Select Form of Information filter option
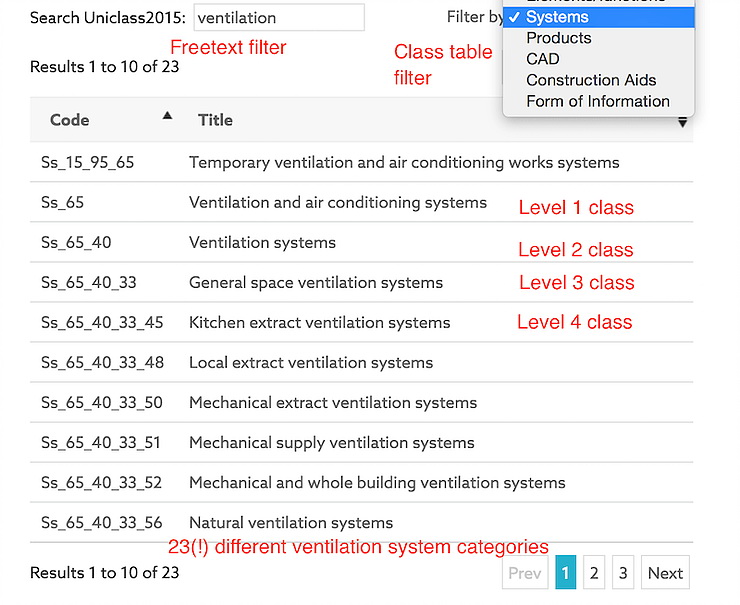Image resolution: width=740 pixels, height=605 pixels. [597, 101]
